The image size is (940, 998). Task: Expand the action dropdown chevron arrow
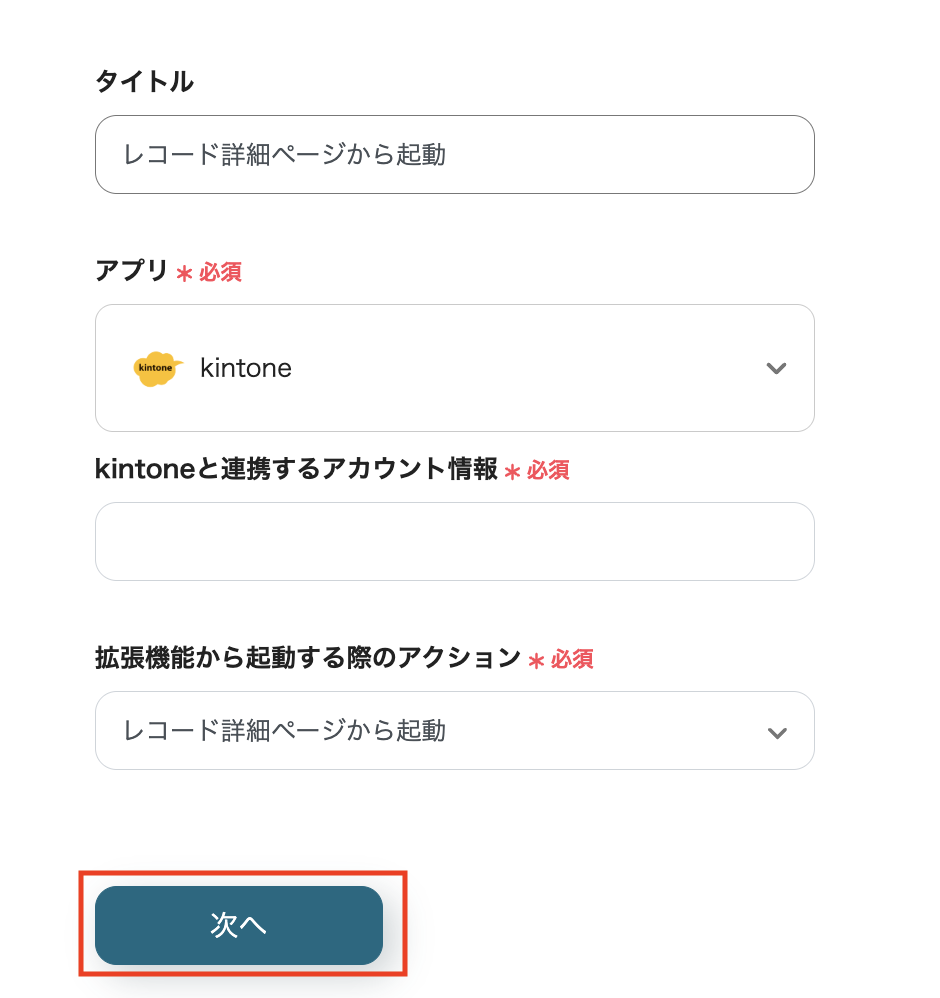click(x=776, y=732)
